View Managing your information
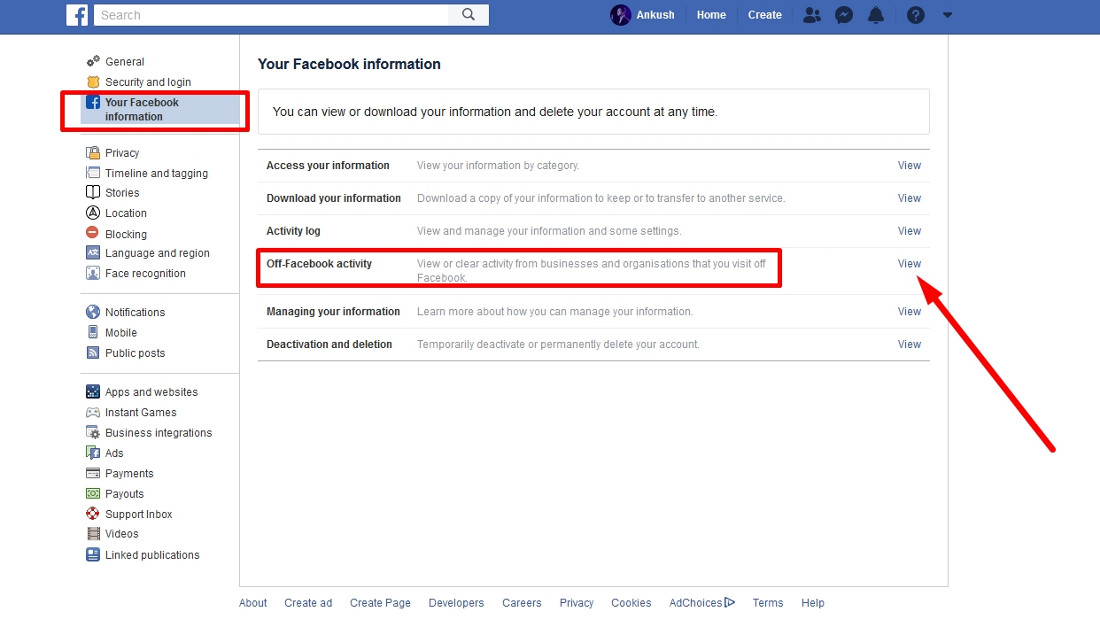The height and width of the screenshot is (627, 1100). pyautogui.click(x=909, y=311)
